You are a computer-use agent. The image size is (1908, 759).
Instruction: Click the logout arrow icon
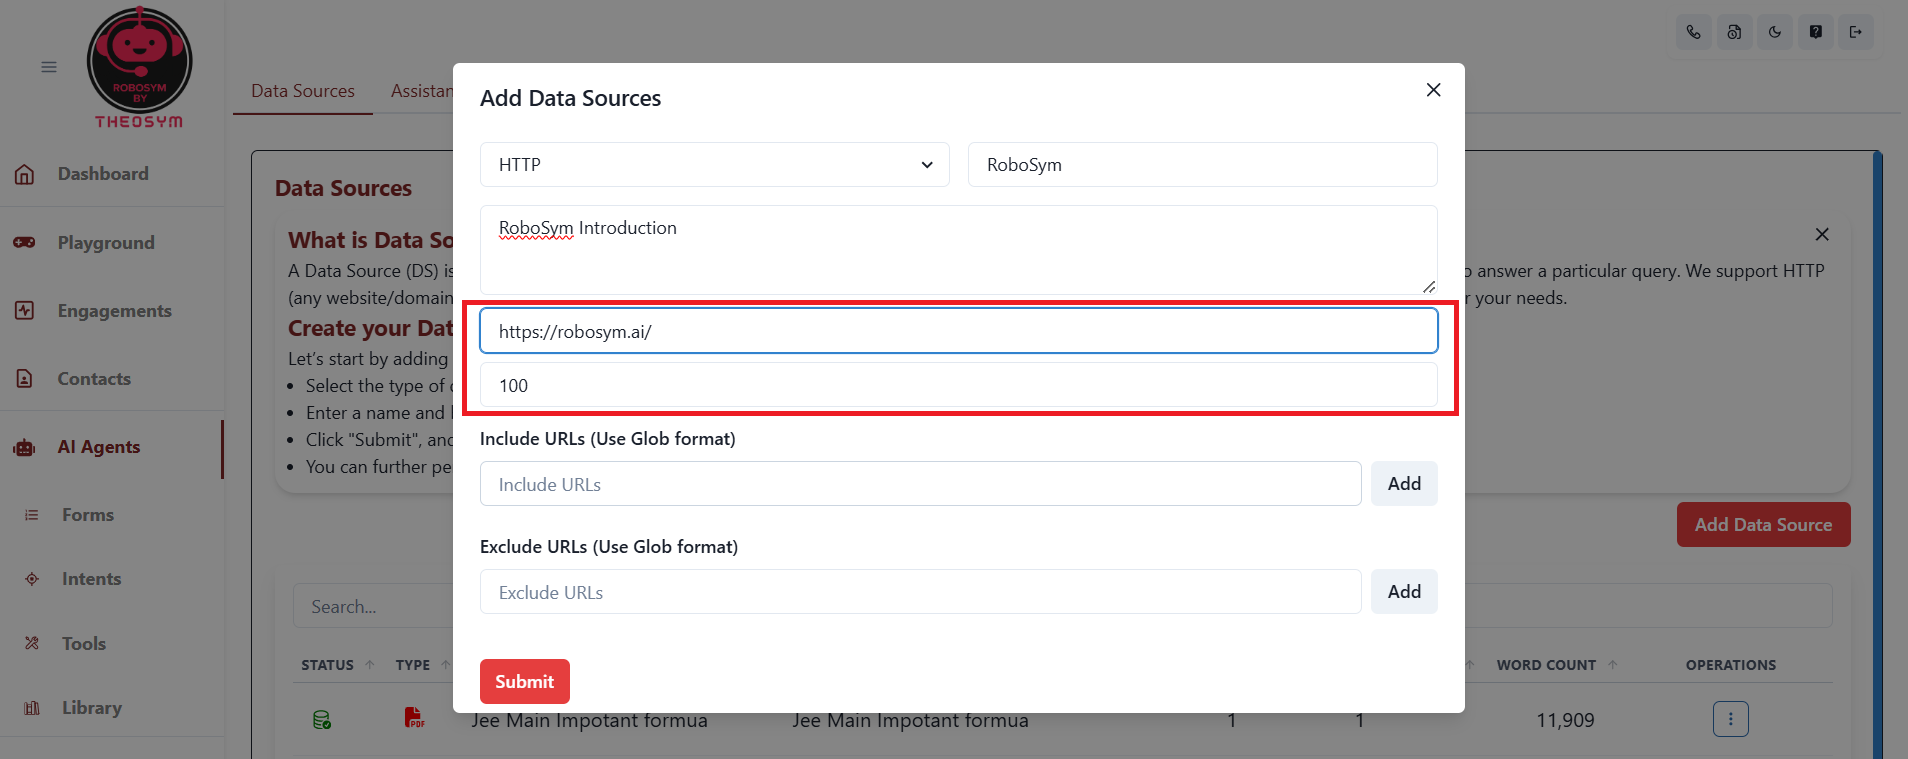tap(1856, 32)
